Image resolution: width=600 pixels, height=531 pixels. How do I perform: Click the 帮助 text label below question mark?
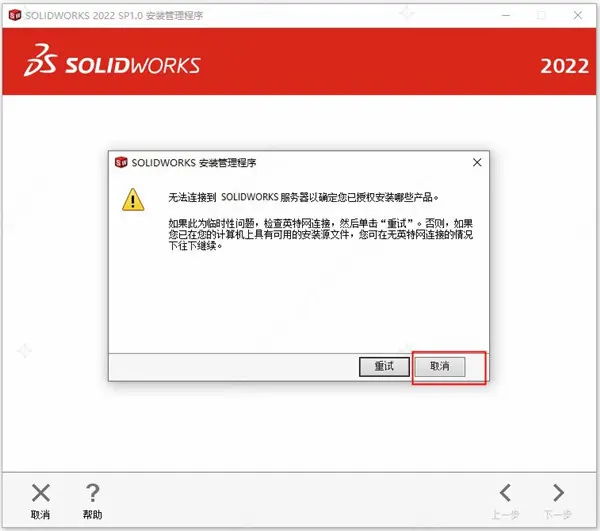tap(92, 515)
